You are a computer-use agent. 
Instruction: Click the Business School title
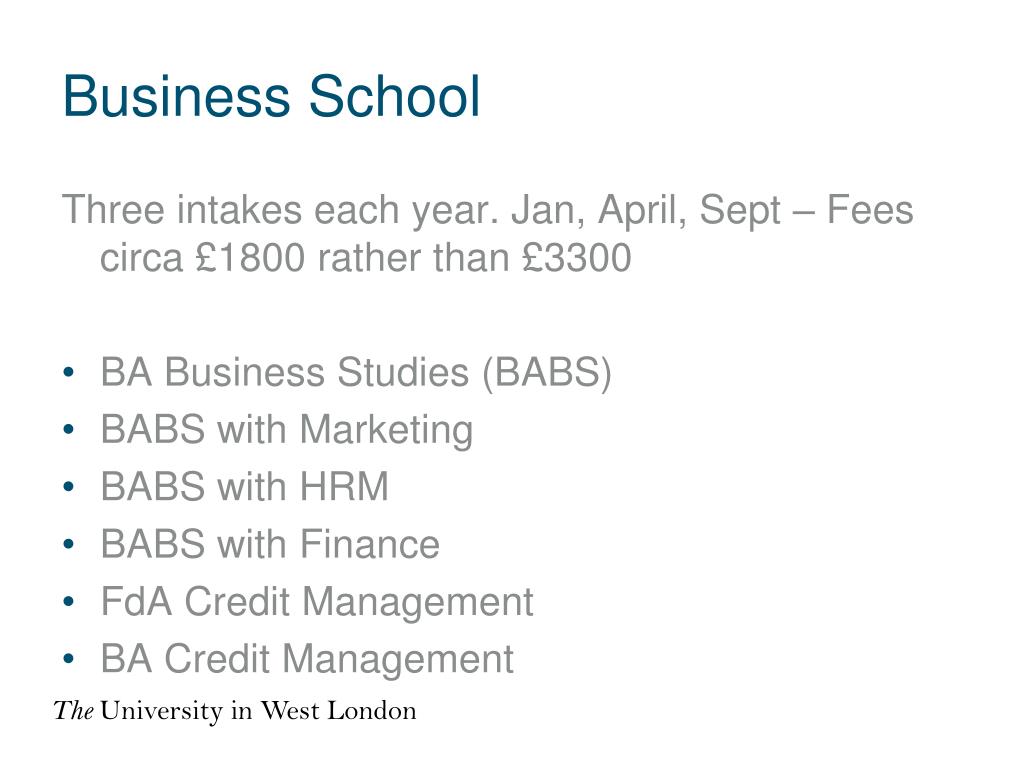[x=272, y=97]
